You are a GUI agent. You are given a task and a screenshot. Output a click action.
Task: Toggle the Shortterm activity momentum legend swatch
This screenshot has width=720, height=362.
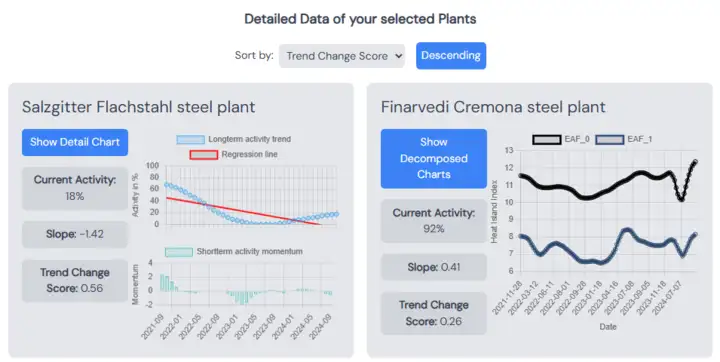pos(179,252)
